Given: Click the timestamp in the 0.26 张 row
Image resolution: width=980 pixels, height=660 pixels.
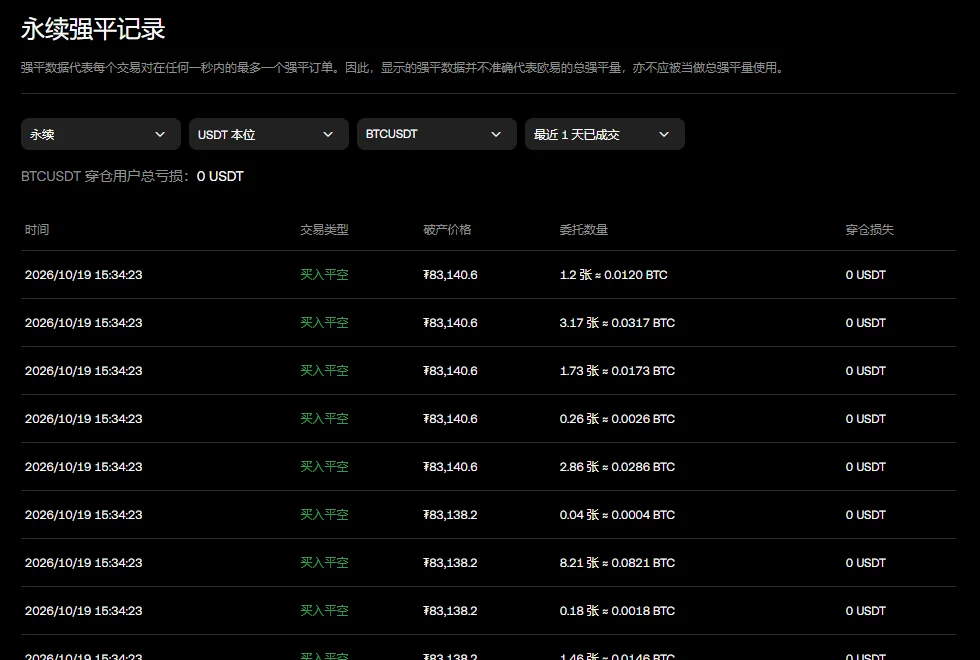Looking at the screenshot, I should pos(84,419).
